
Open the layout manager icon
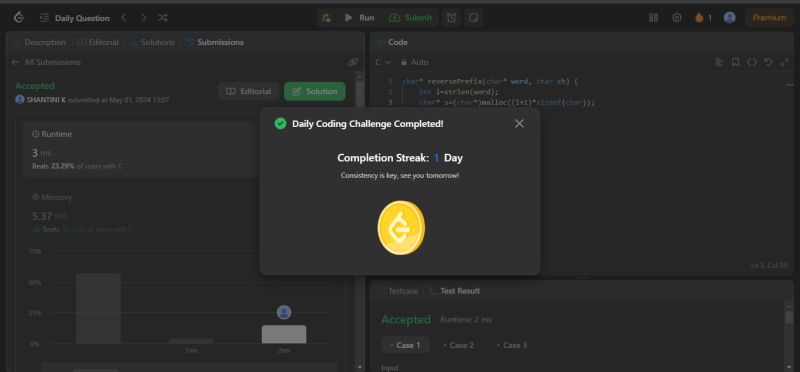[x=654, y=18]
